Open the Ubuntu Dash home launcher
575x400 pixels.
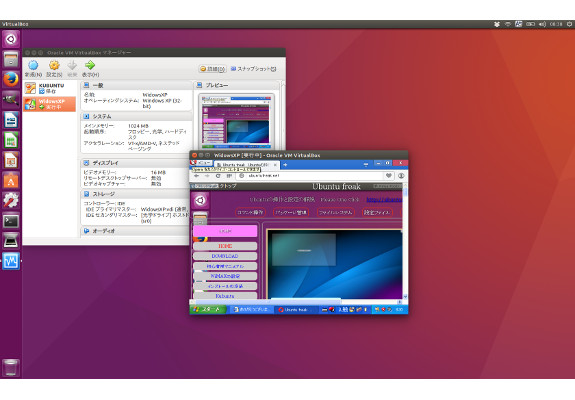pyautogui.click(x=11, y=39)
